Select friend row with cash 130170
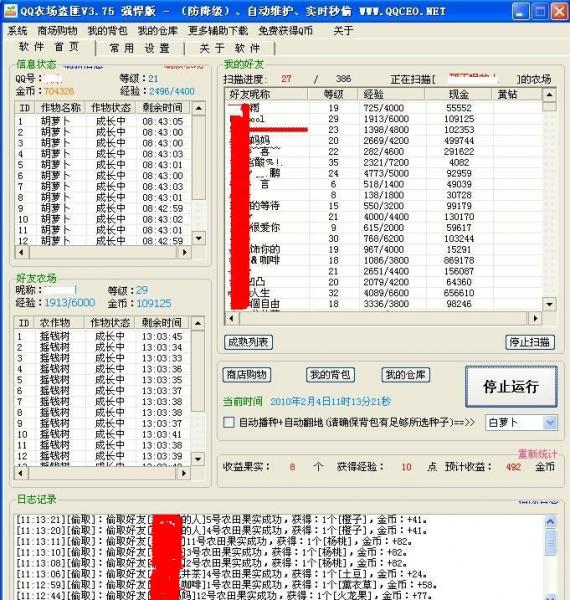The image size is (570, 600). coord(384,217)
